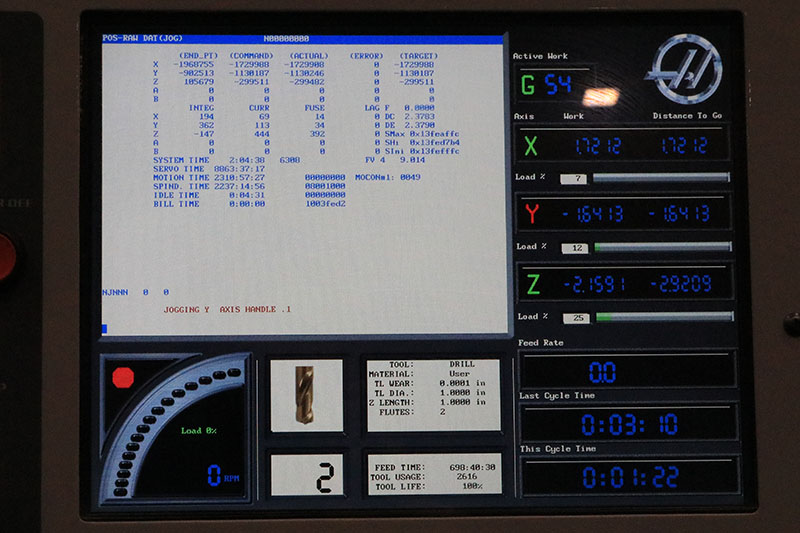Click the TL WEAR 0.0001 in line
The width and height of the screenshot is (800, 533).
(430, 383)
